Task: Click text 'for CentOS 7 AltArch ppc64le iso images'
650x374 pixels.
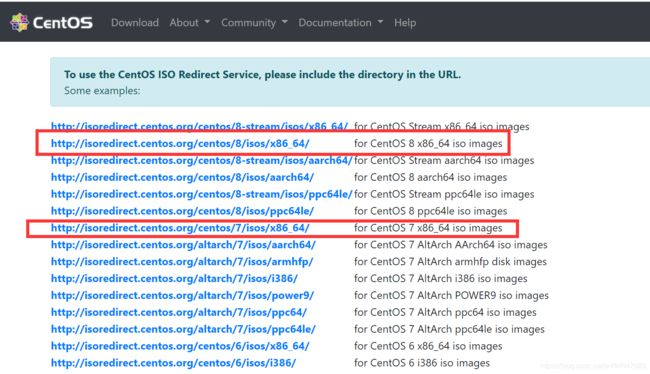Action: click(x=449, y=329)
